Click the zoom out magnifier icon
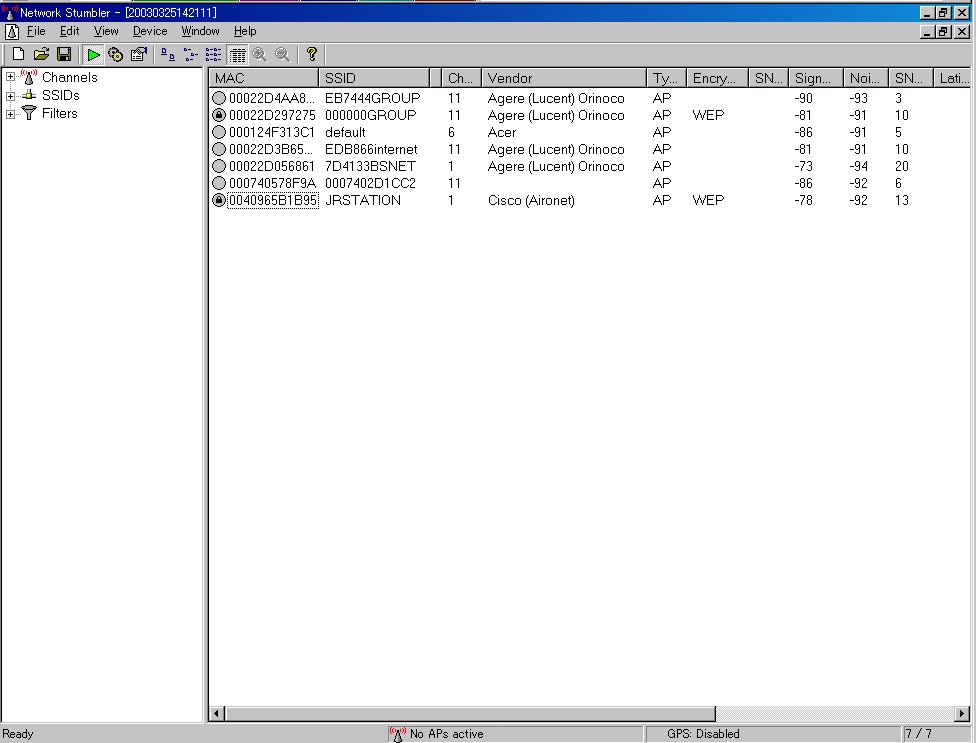Viewport: 976px width, 743px height. click(283, 55)
